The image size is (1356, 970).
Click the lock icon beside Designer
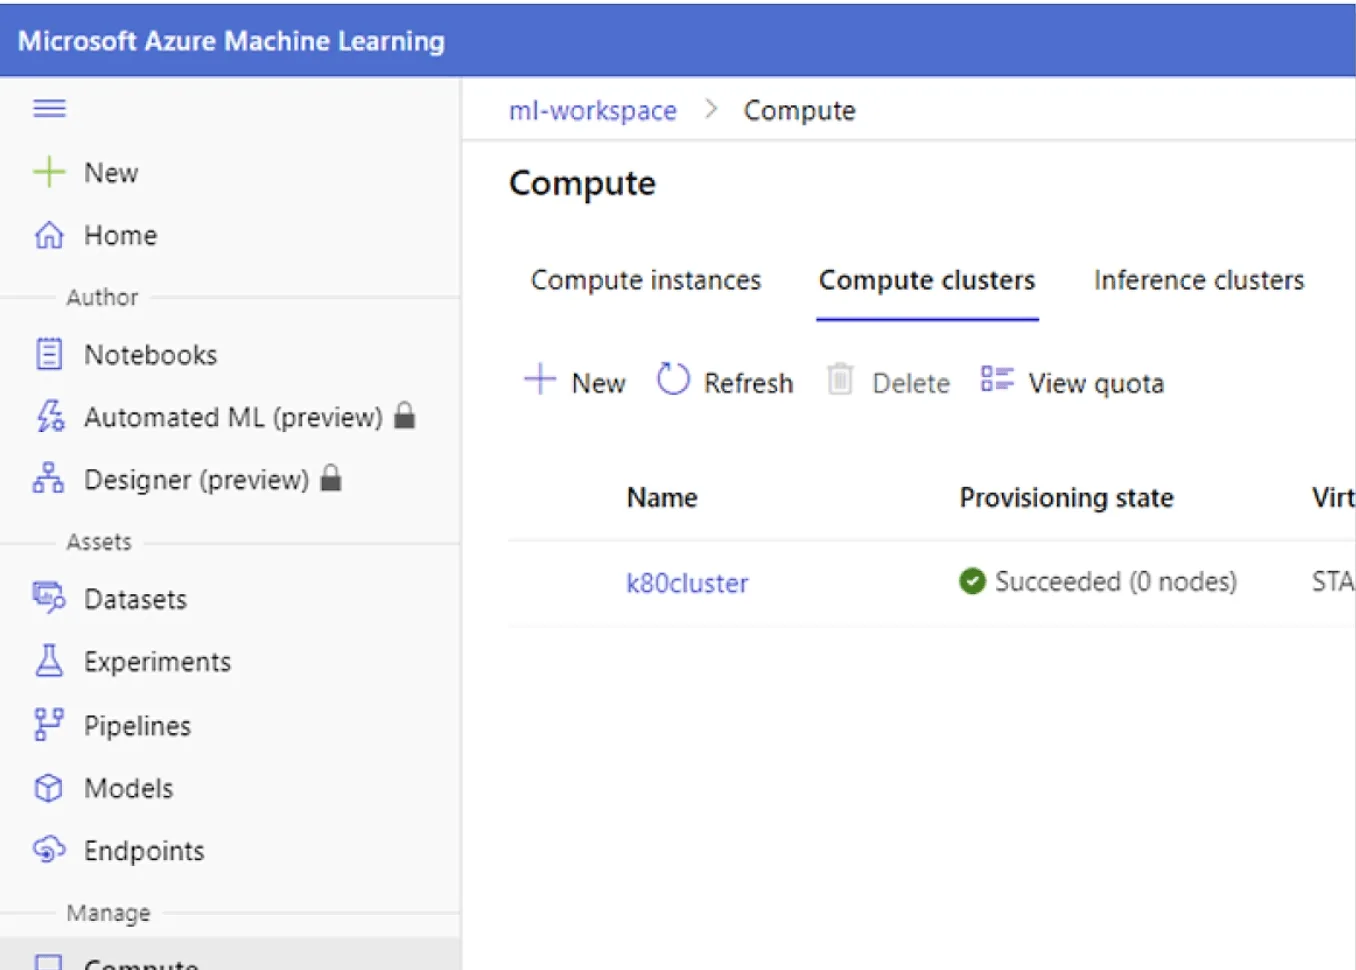331,478
